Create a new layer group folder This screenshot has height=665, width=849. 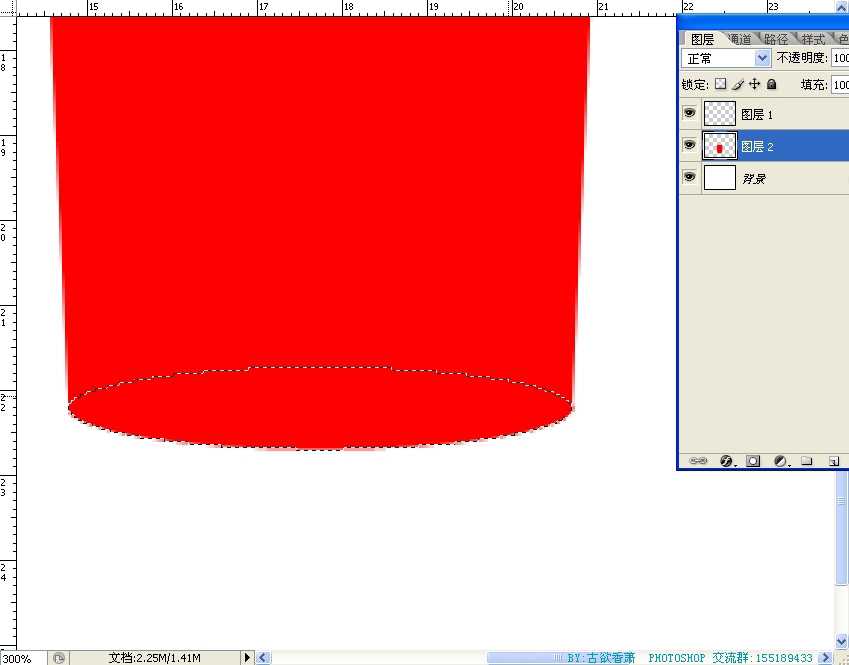[807, 461]
